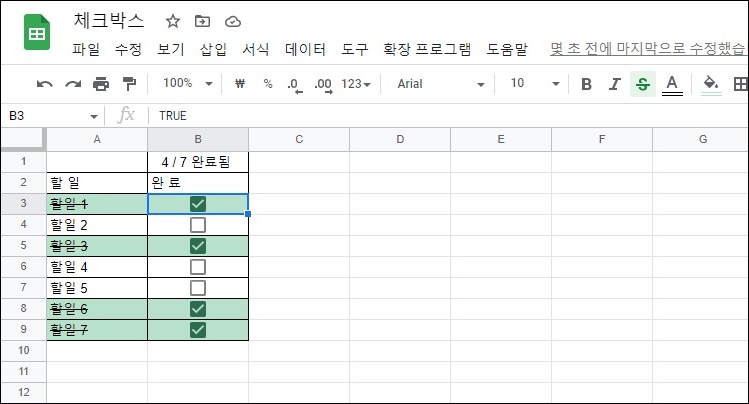Uncheck the 할일 3 checkbox

tap(198, 246)
